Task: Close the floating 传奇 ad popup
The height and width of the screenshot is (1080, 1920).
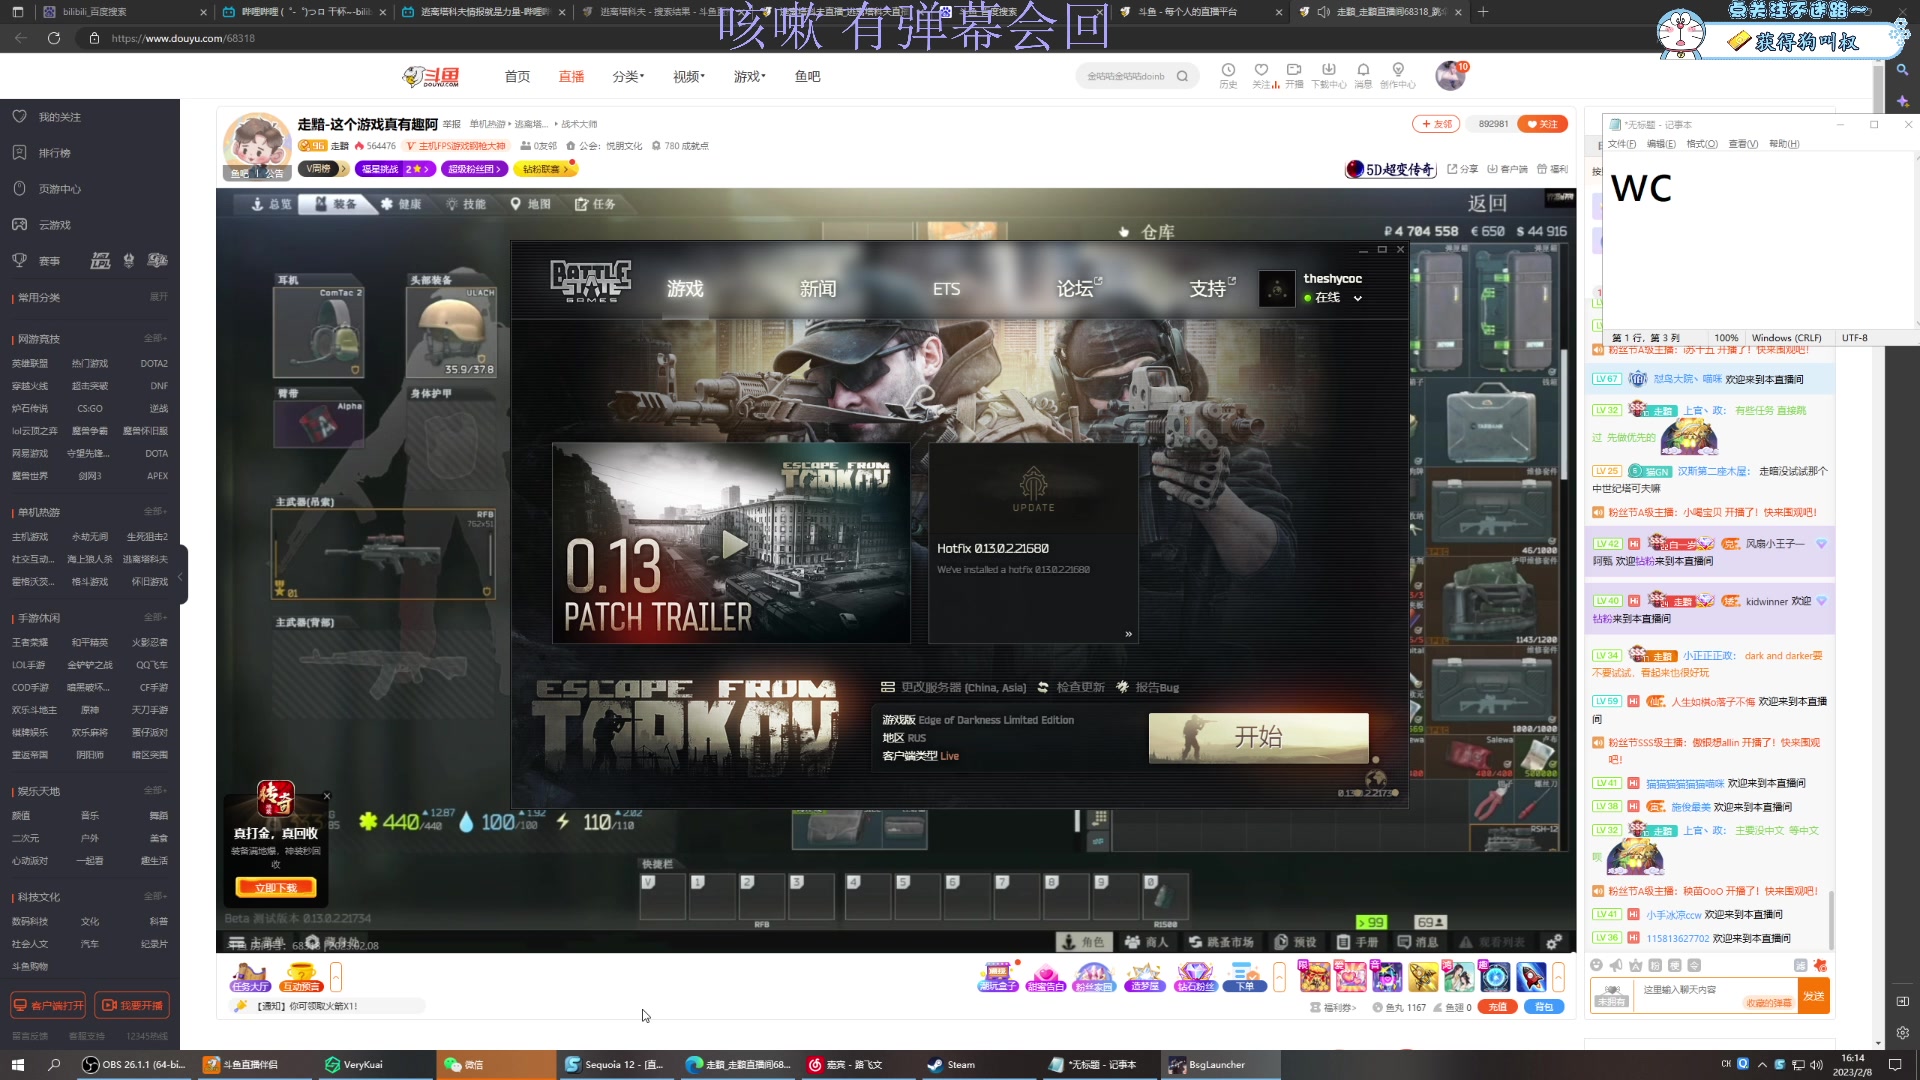Action: (326, 797)
